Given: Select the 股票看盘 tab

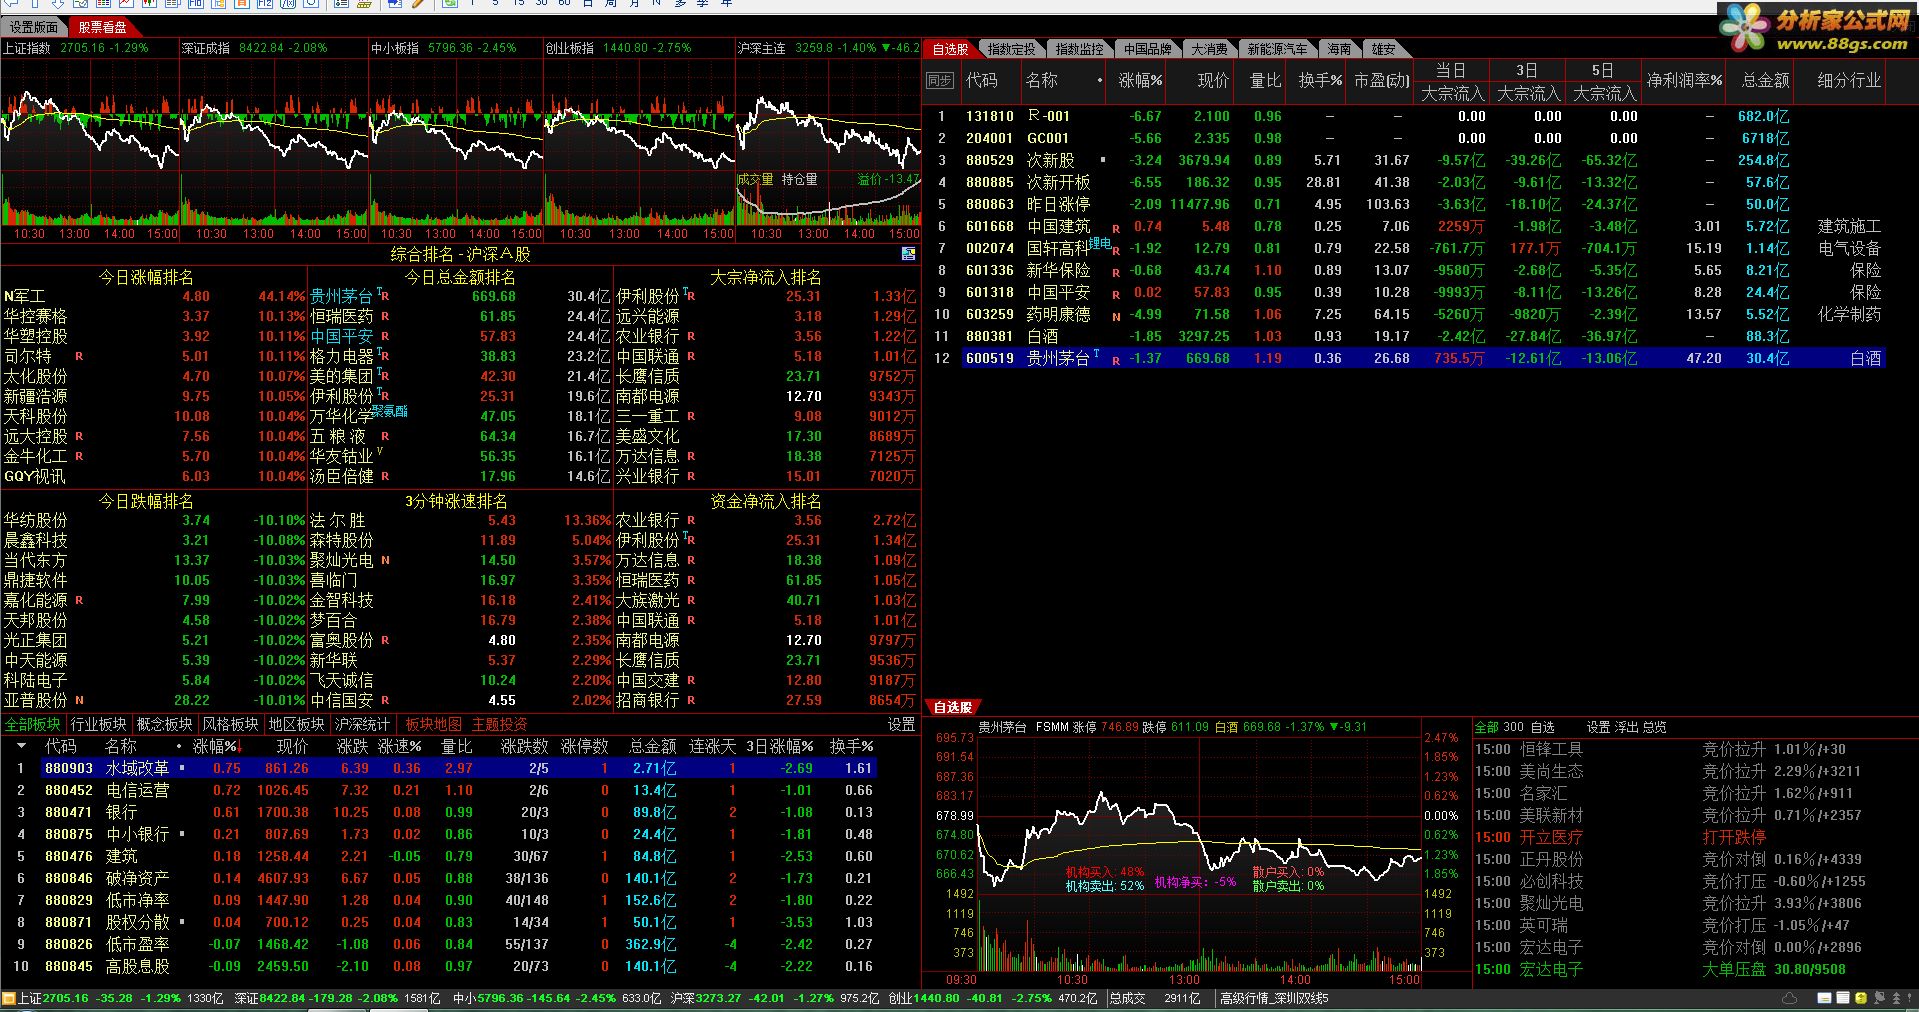Looking at the screenshot, I should point(103,27).
